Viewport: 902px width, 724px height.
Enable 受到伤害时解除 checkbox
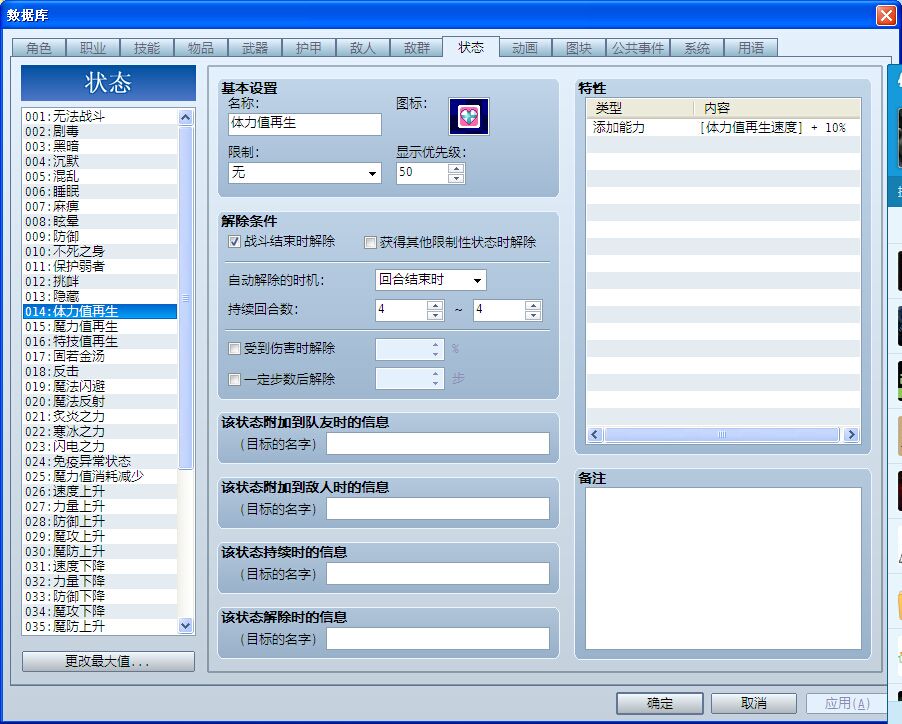234,348
